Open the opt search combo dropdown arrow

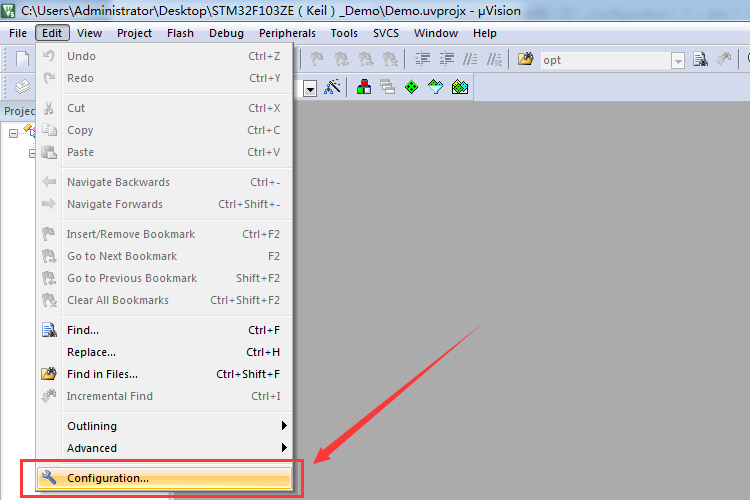(x=678, y=61)
